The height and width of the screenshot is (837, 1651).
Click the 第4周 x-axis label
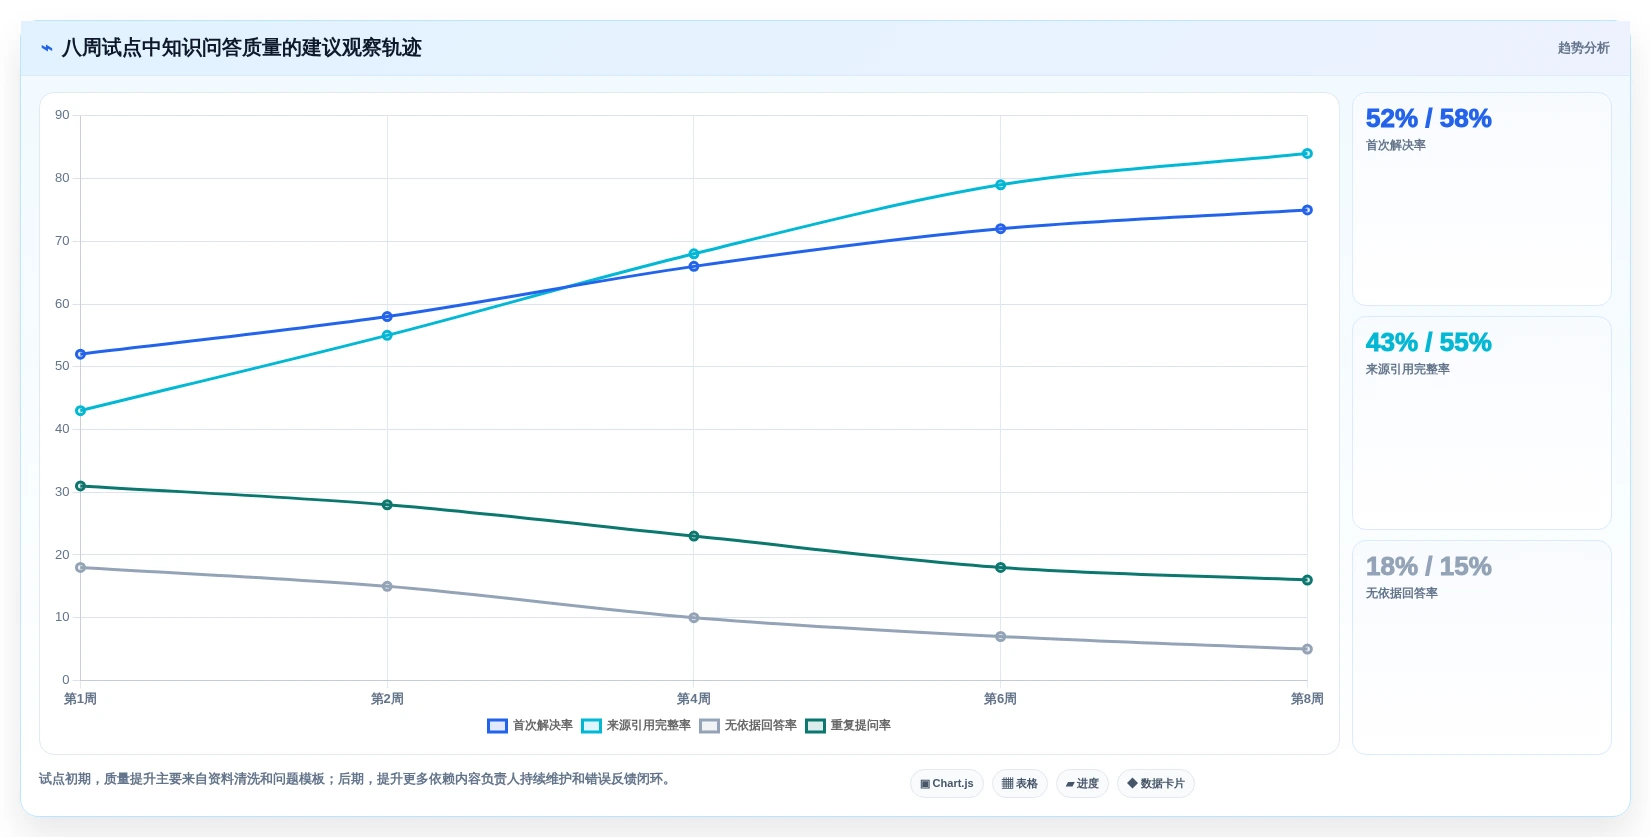(x=694, y=699)
